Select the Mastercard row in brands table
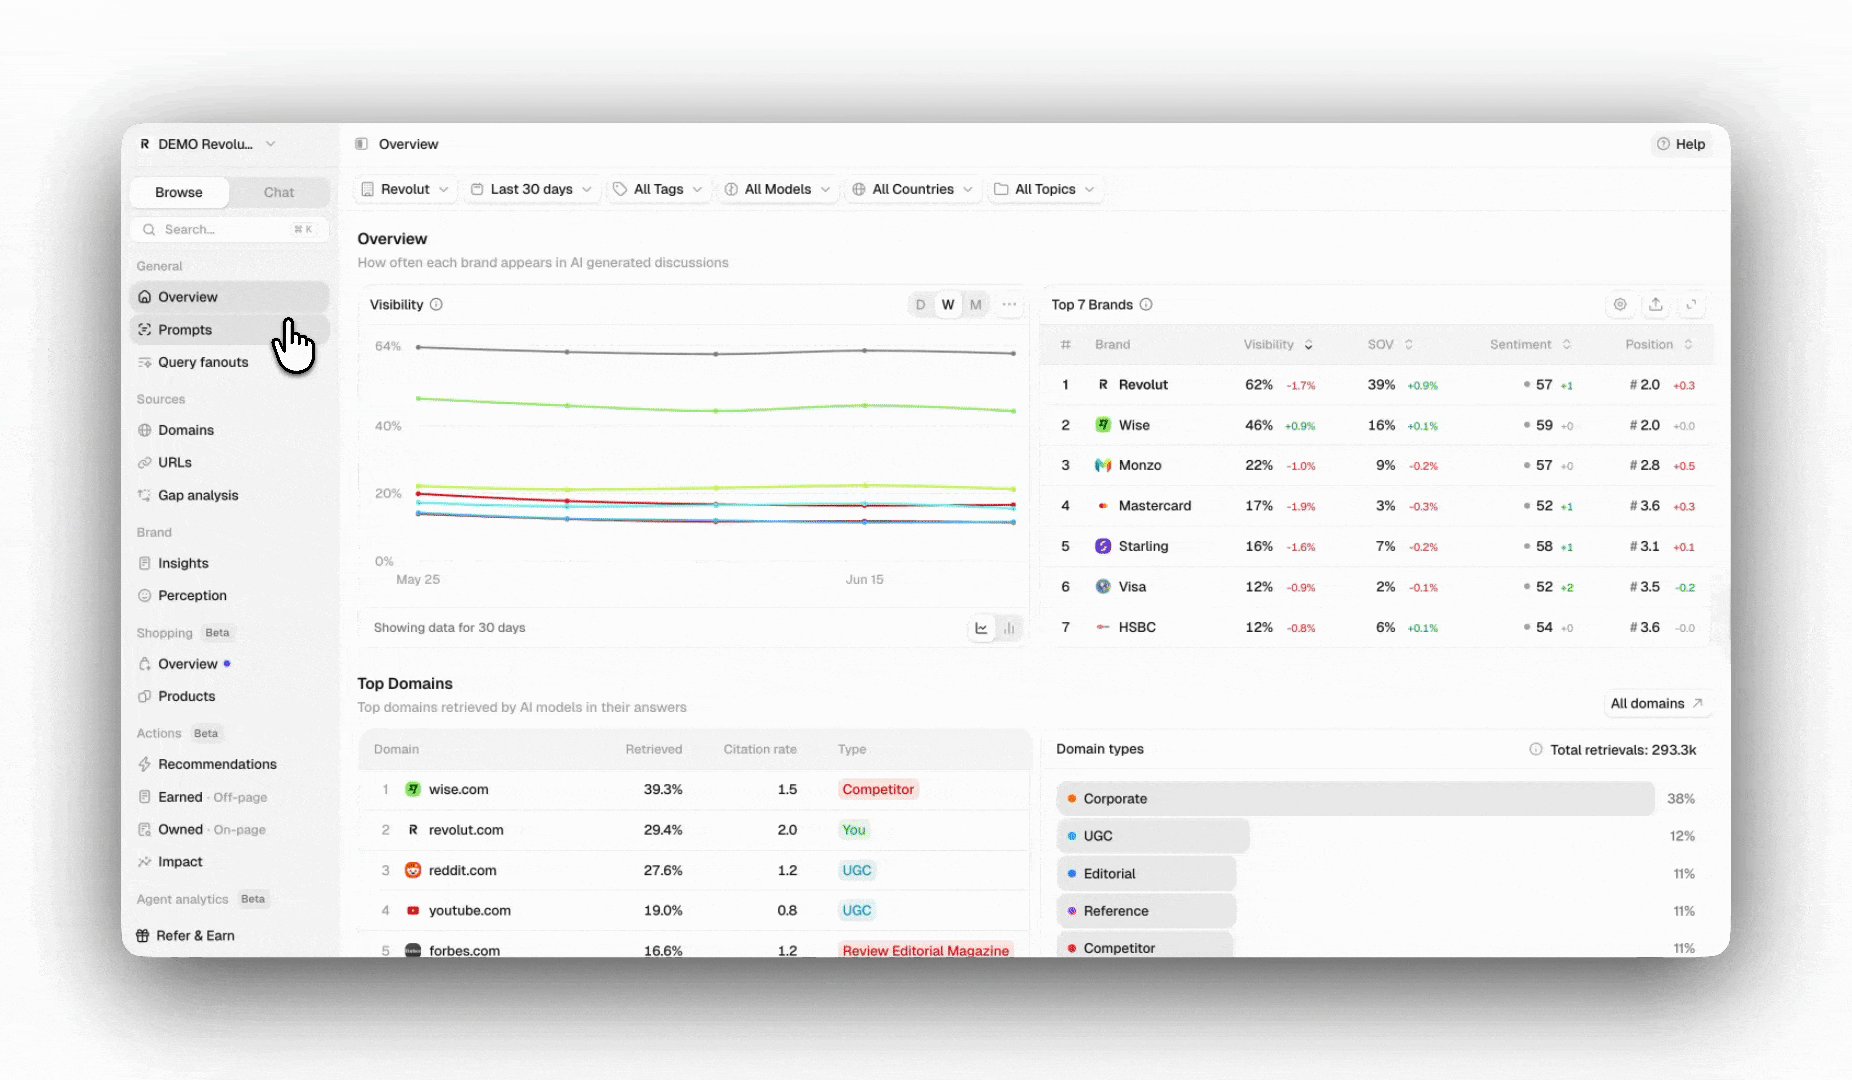 [1378, 506]
